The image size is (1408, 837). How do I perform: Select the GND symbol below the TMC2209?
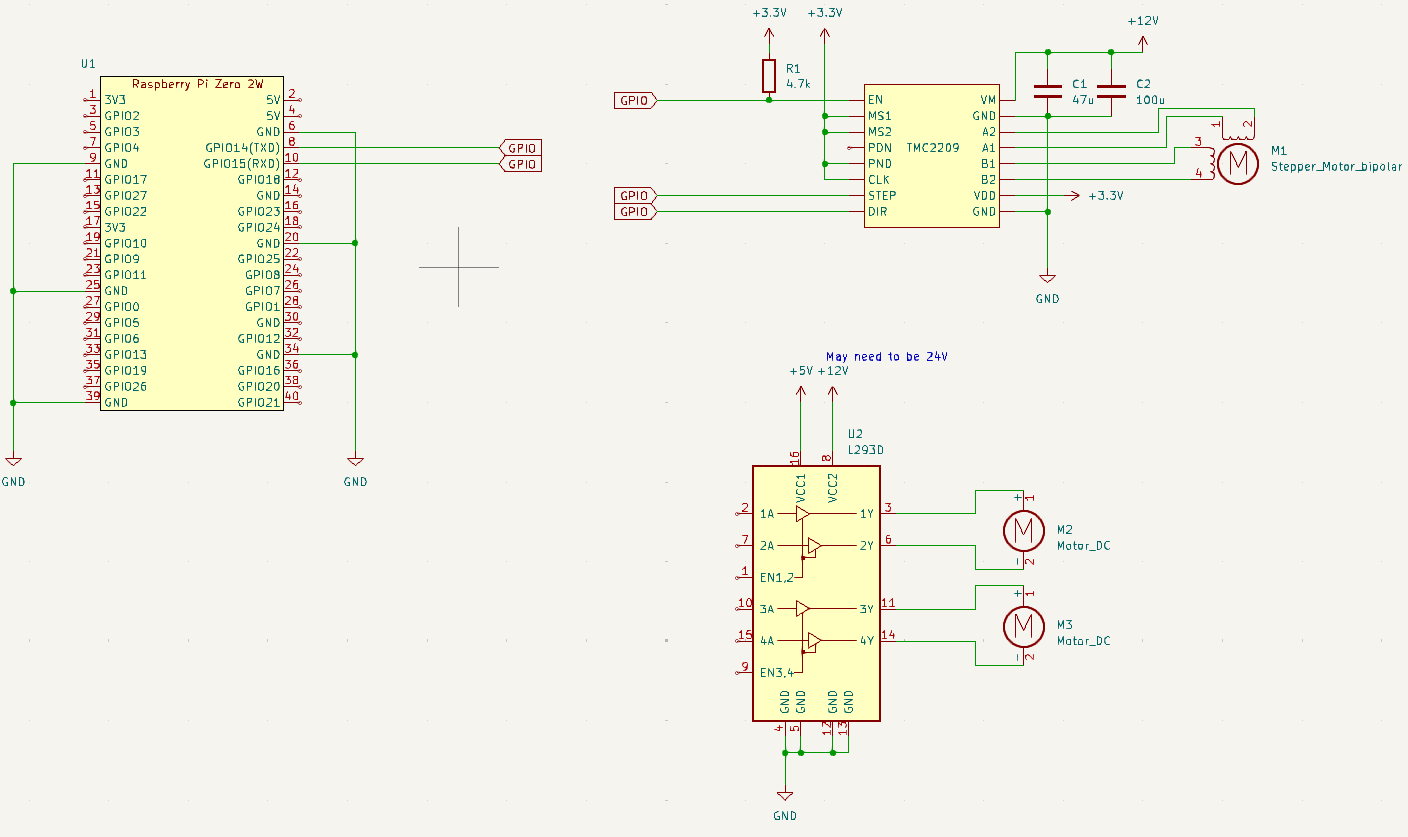(x=1047, y=279)
